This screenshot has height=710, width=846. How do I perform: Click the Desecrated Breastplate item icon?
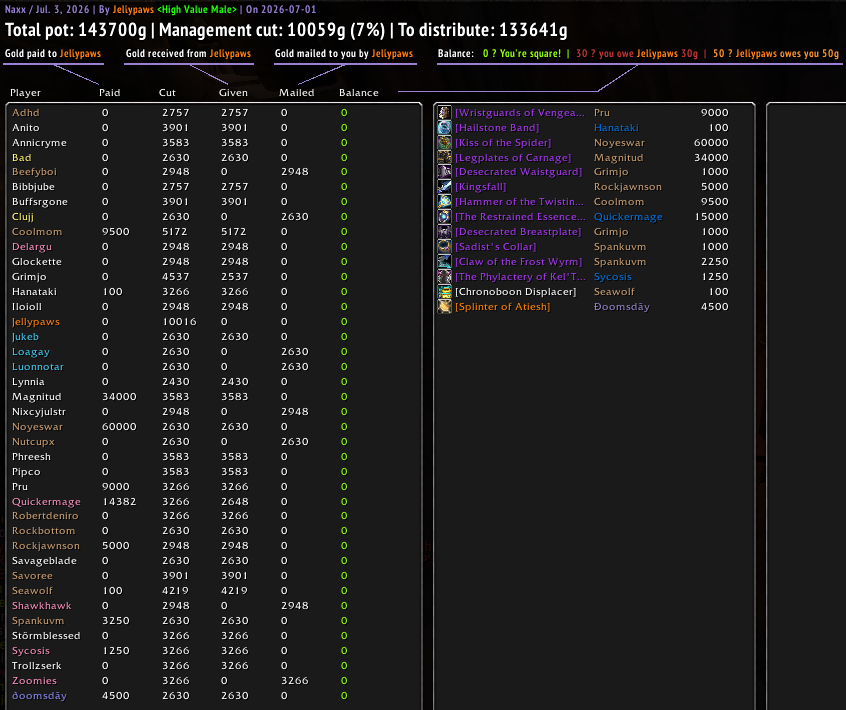pyautogui.click(x=444, y=232)
